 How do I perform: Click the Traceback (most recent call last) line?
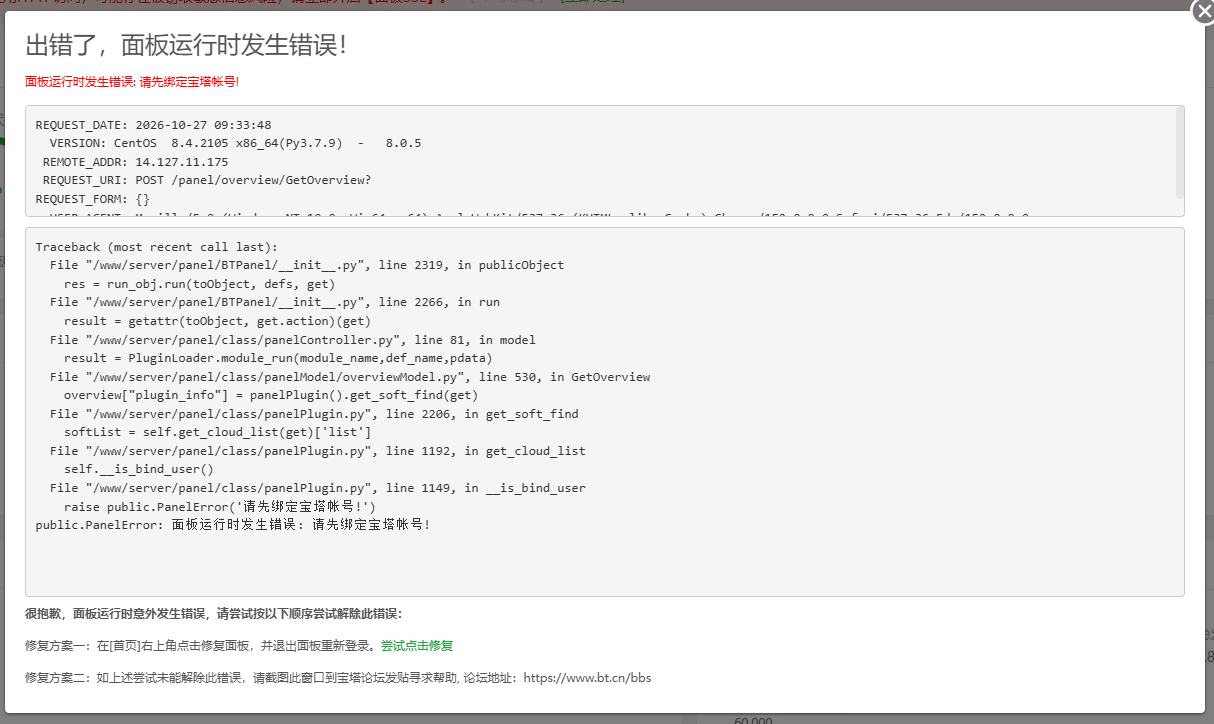pos(157,247)
